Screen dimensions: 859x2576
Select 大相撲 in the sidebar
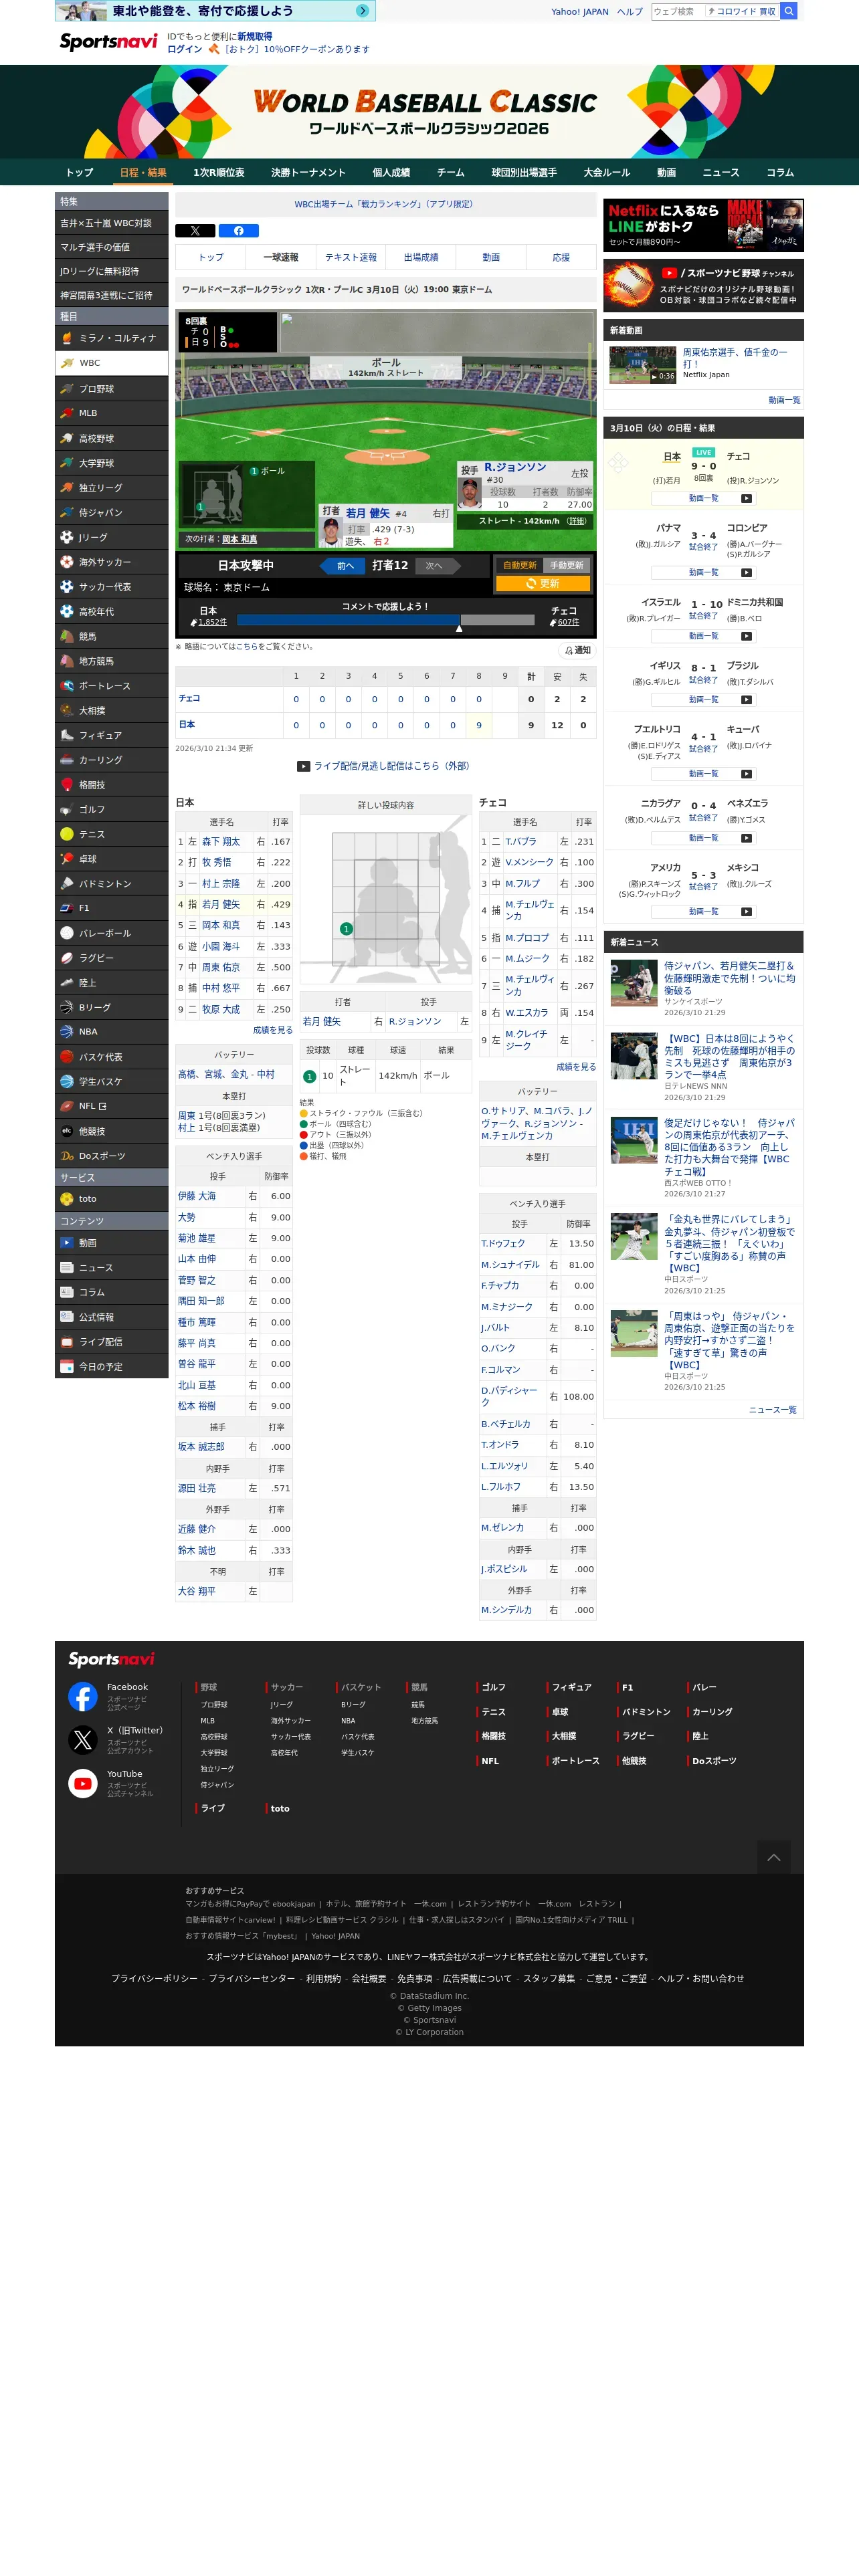(x=111, y=710)
